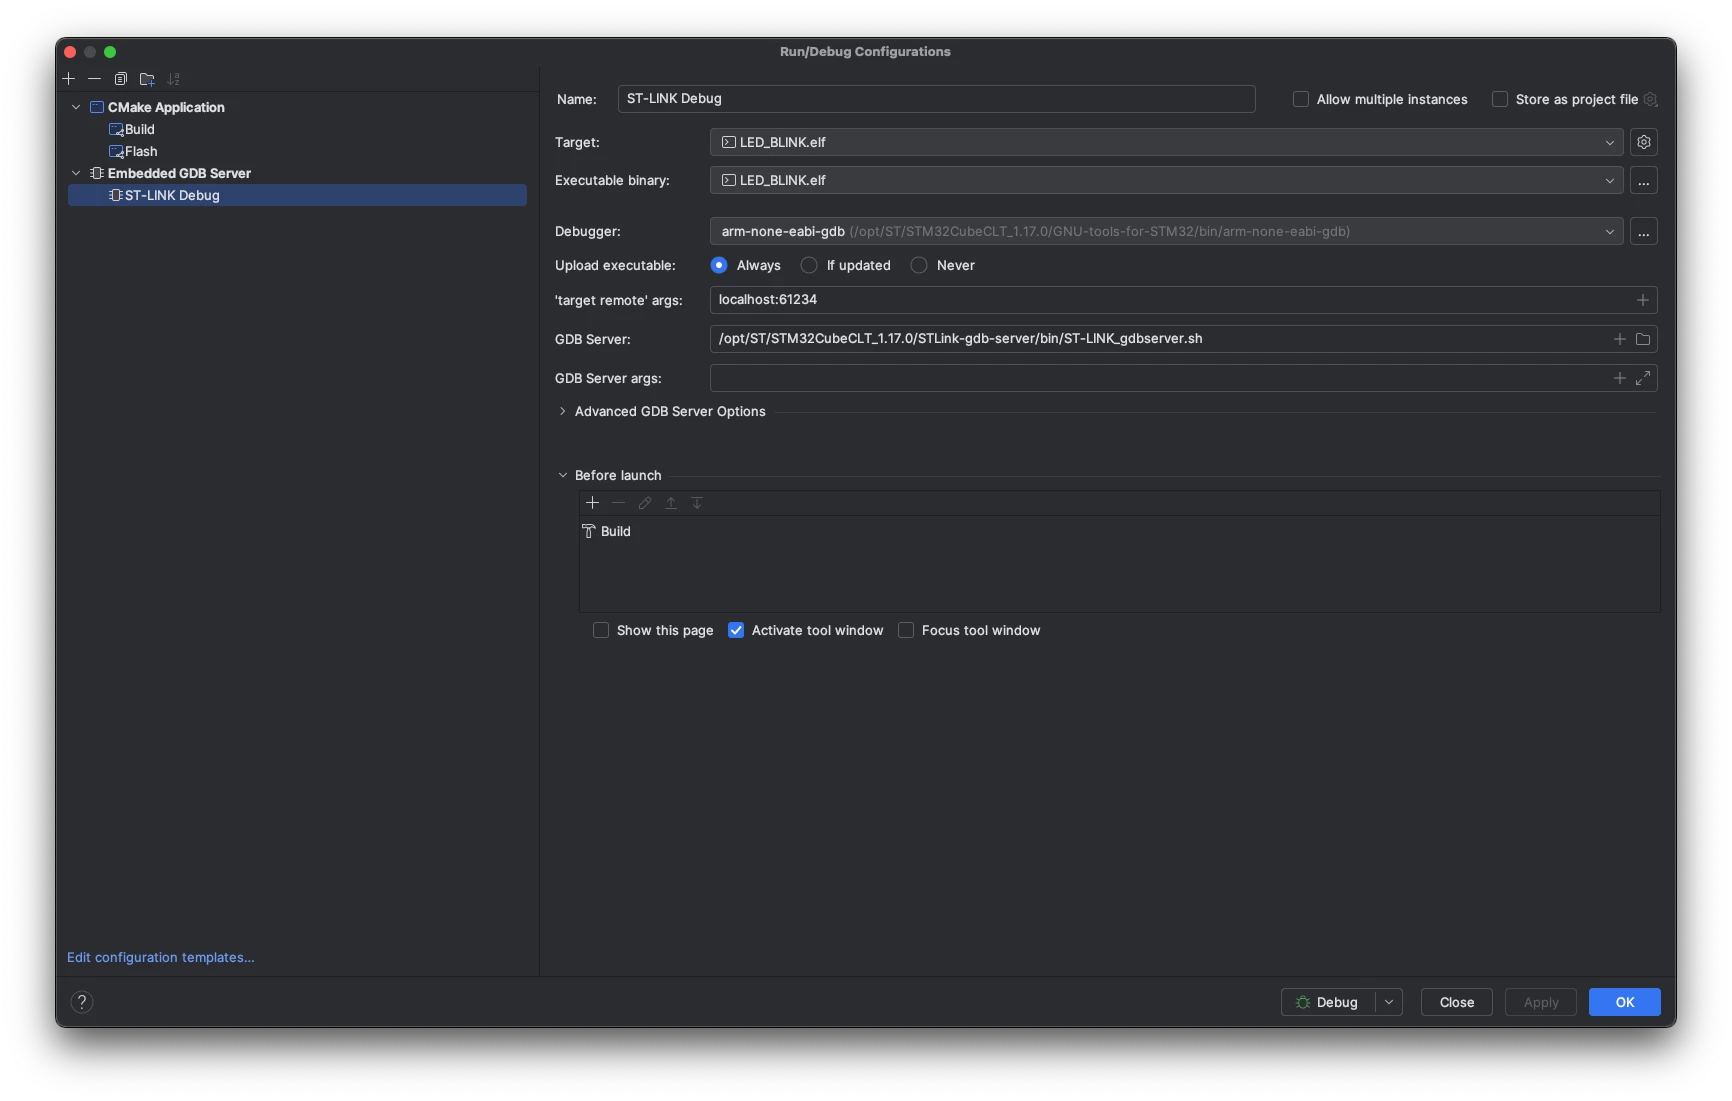1732x1101 pixels.
Task: Open Target settings gear icon
Action: [x=1644, y=142]
